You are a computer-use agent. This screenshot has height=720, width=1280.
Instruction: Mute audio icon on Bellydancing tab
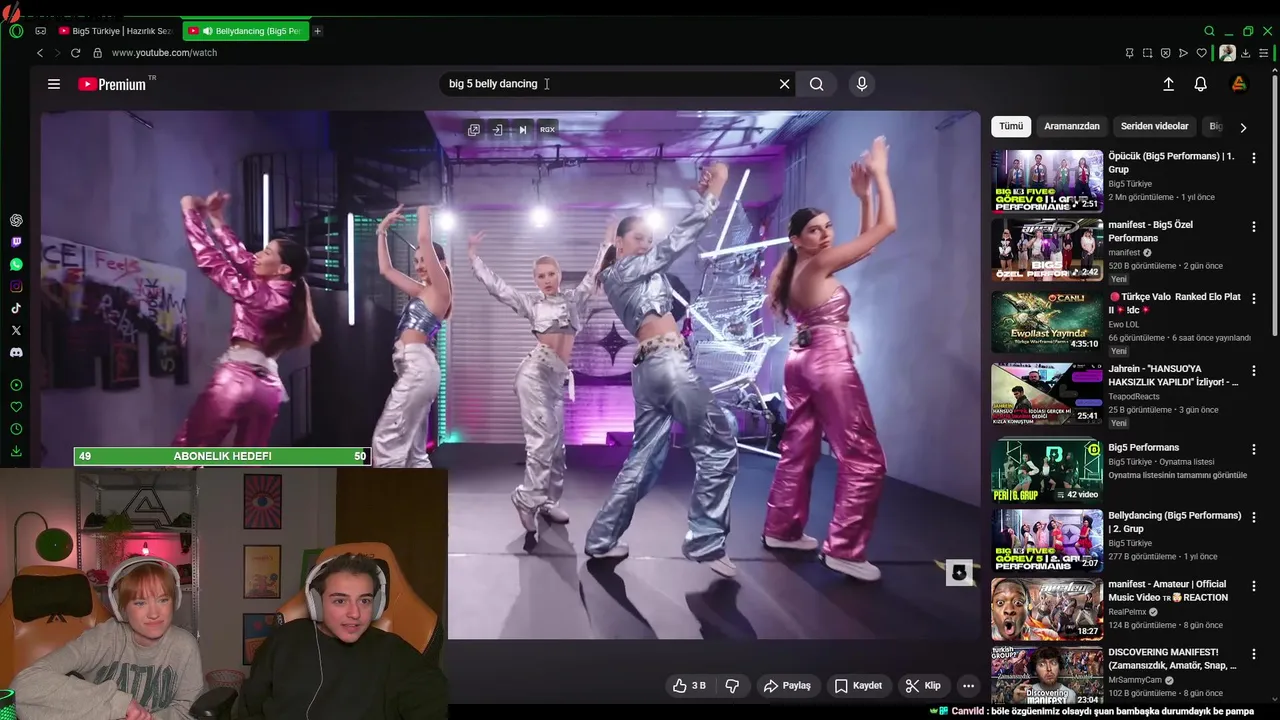[208, 31]
